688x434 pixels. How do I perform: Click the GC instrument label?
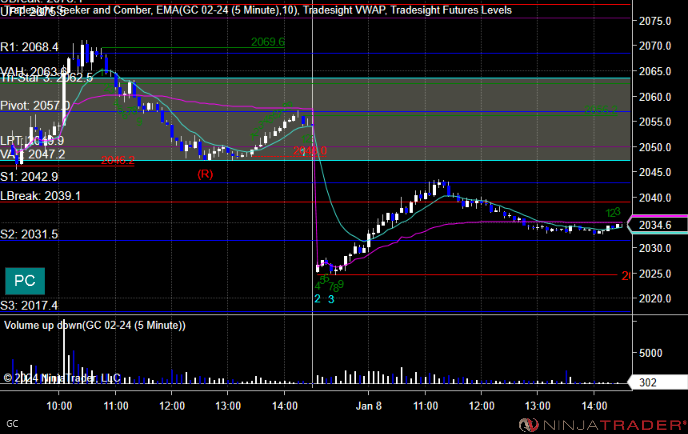[x=12, y=424]
